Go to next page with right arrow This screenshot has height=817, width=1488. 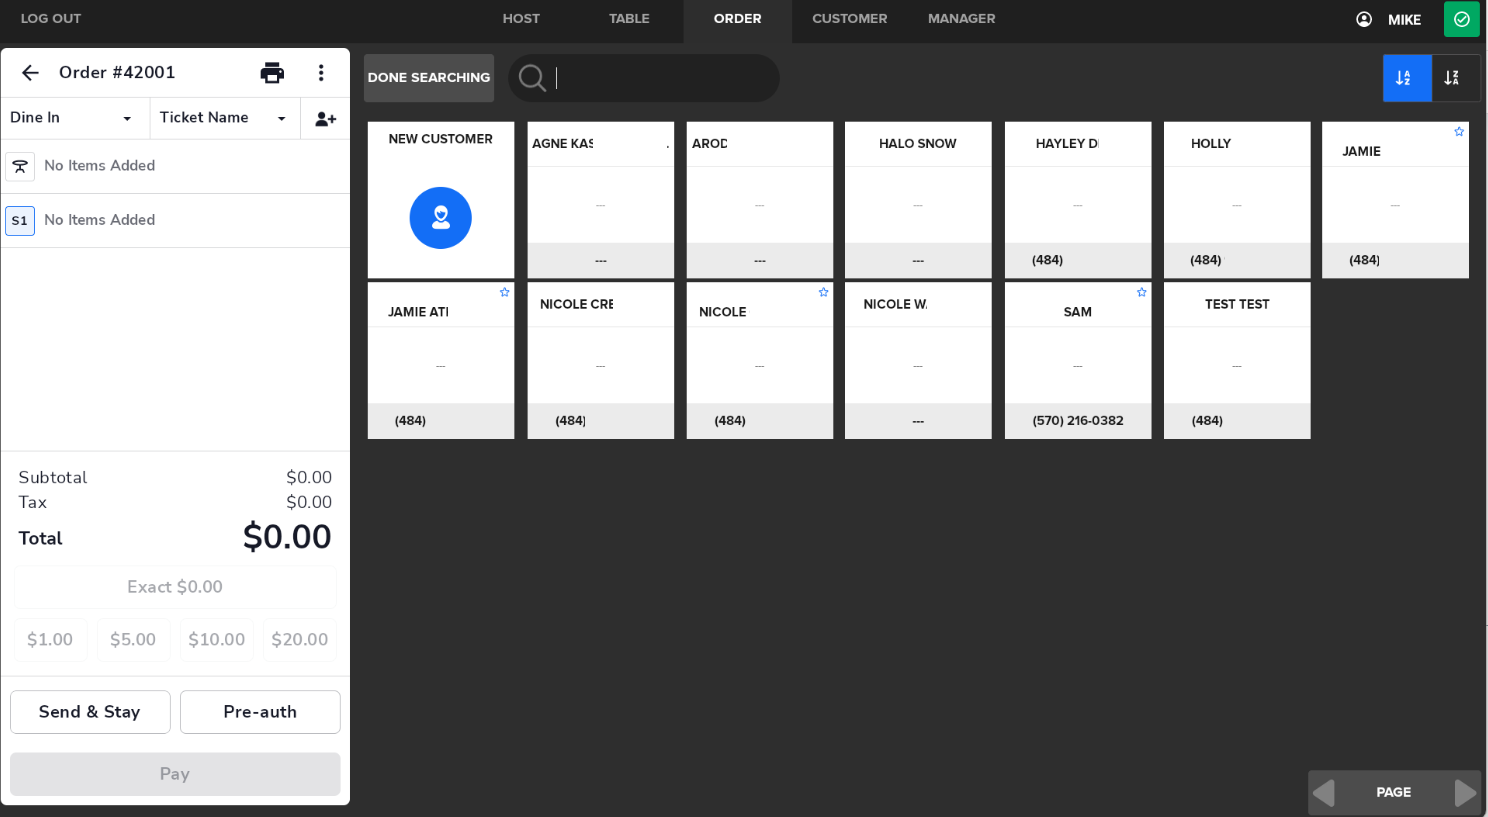point(1464,793)
